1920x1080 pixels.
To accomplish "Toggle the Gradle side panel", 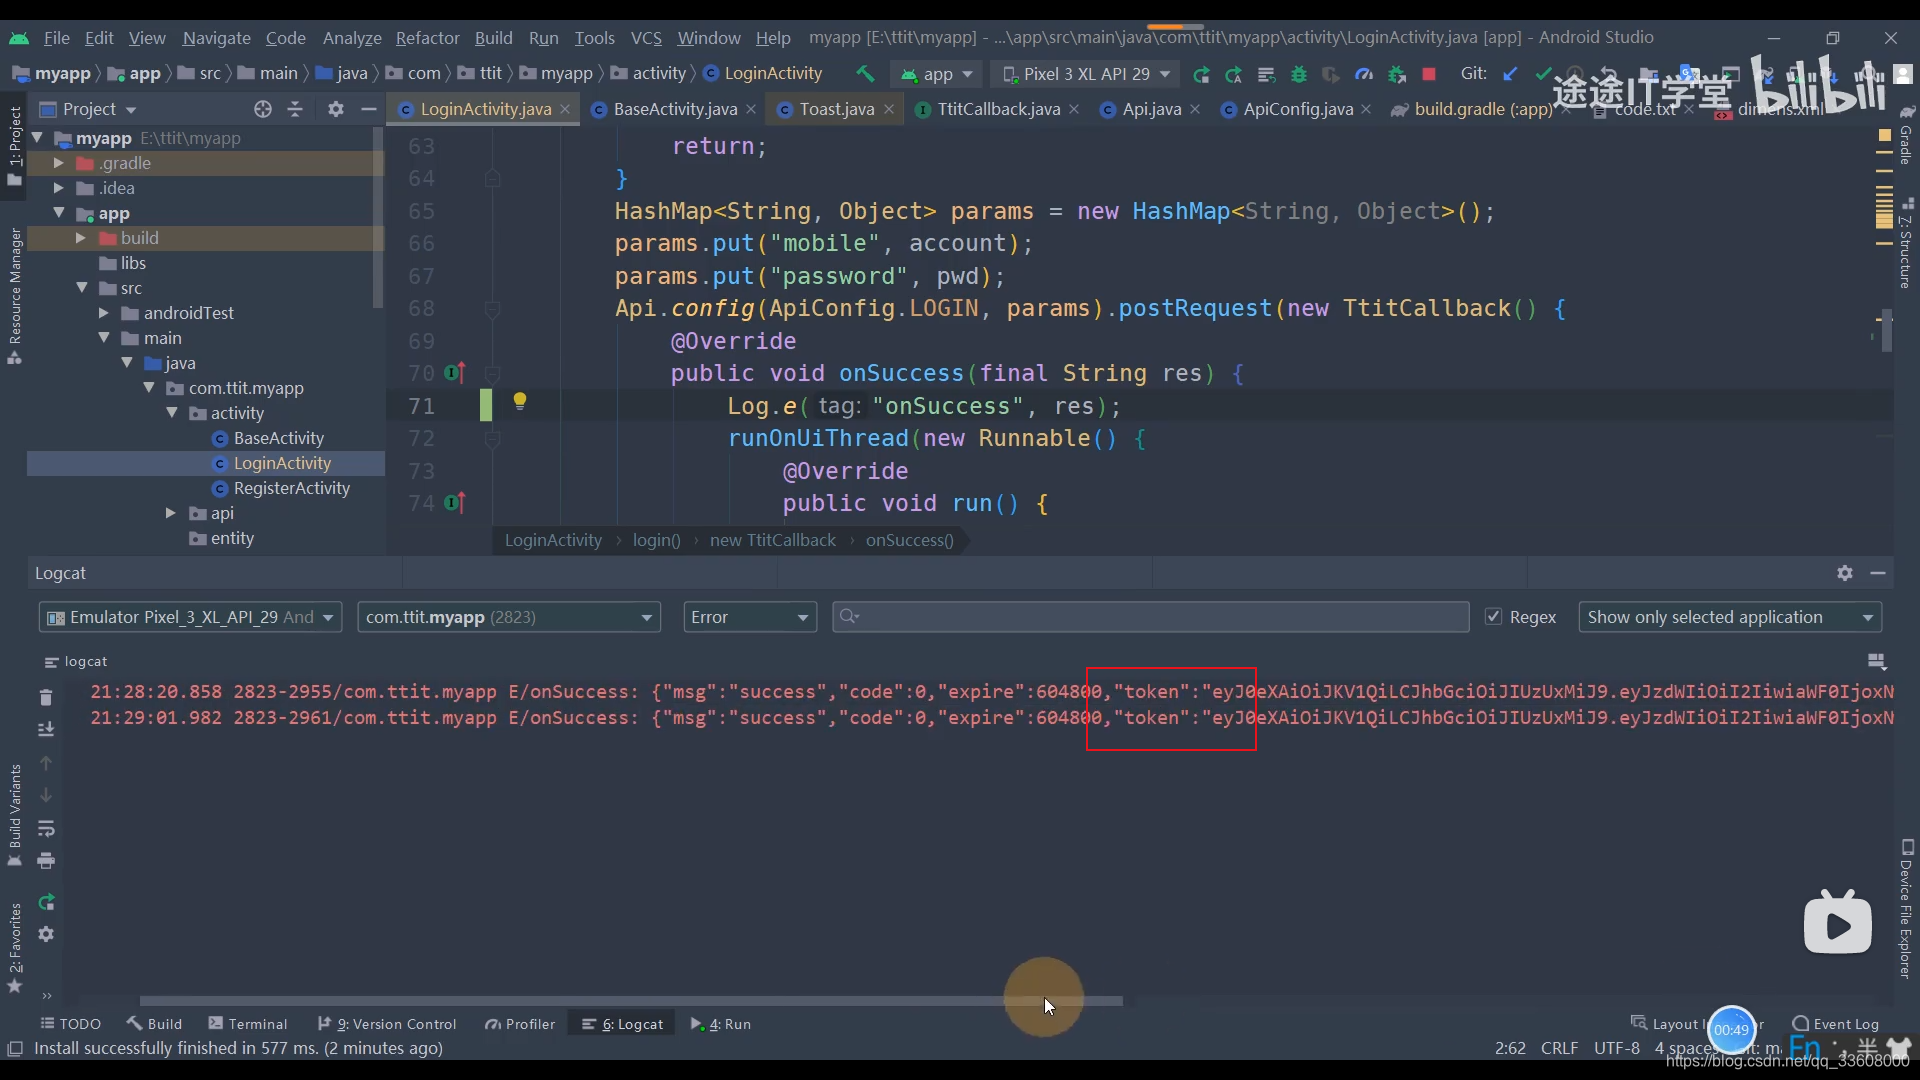I will [x=1905, y=135].
